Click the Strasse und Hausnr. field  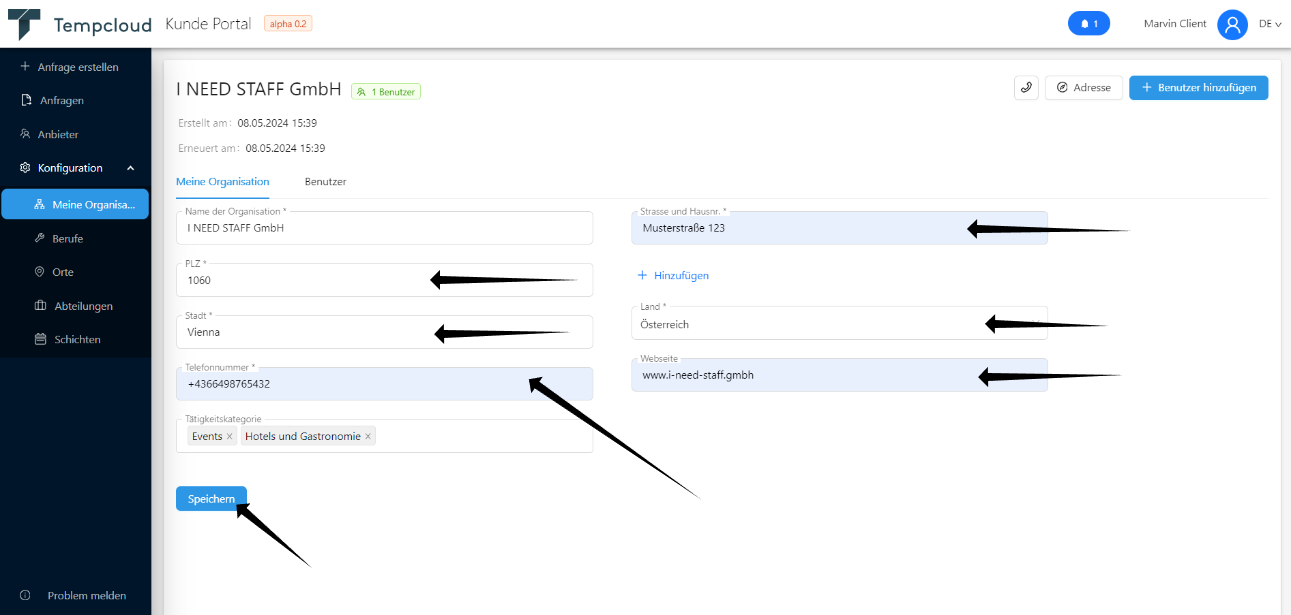(839, 228)
